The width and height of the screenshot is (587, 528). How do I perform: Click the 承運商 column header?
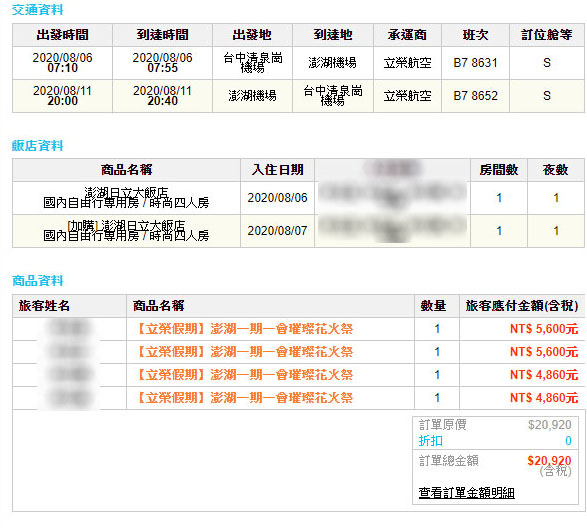[x=407, y=35]
